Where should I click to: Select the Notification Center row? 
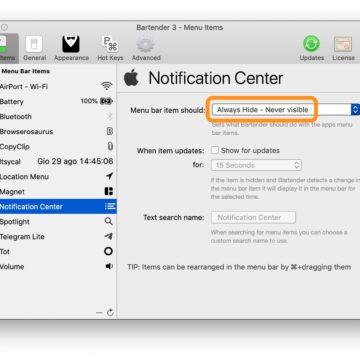coord(57,207)
